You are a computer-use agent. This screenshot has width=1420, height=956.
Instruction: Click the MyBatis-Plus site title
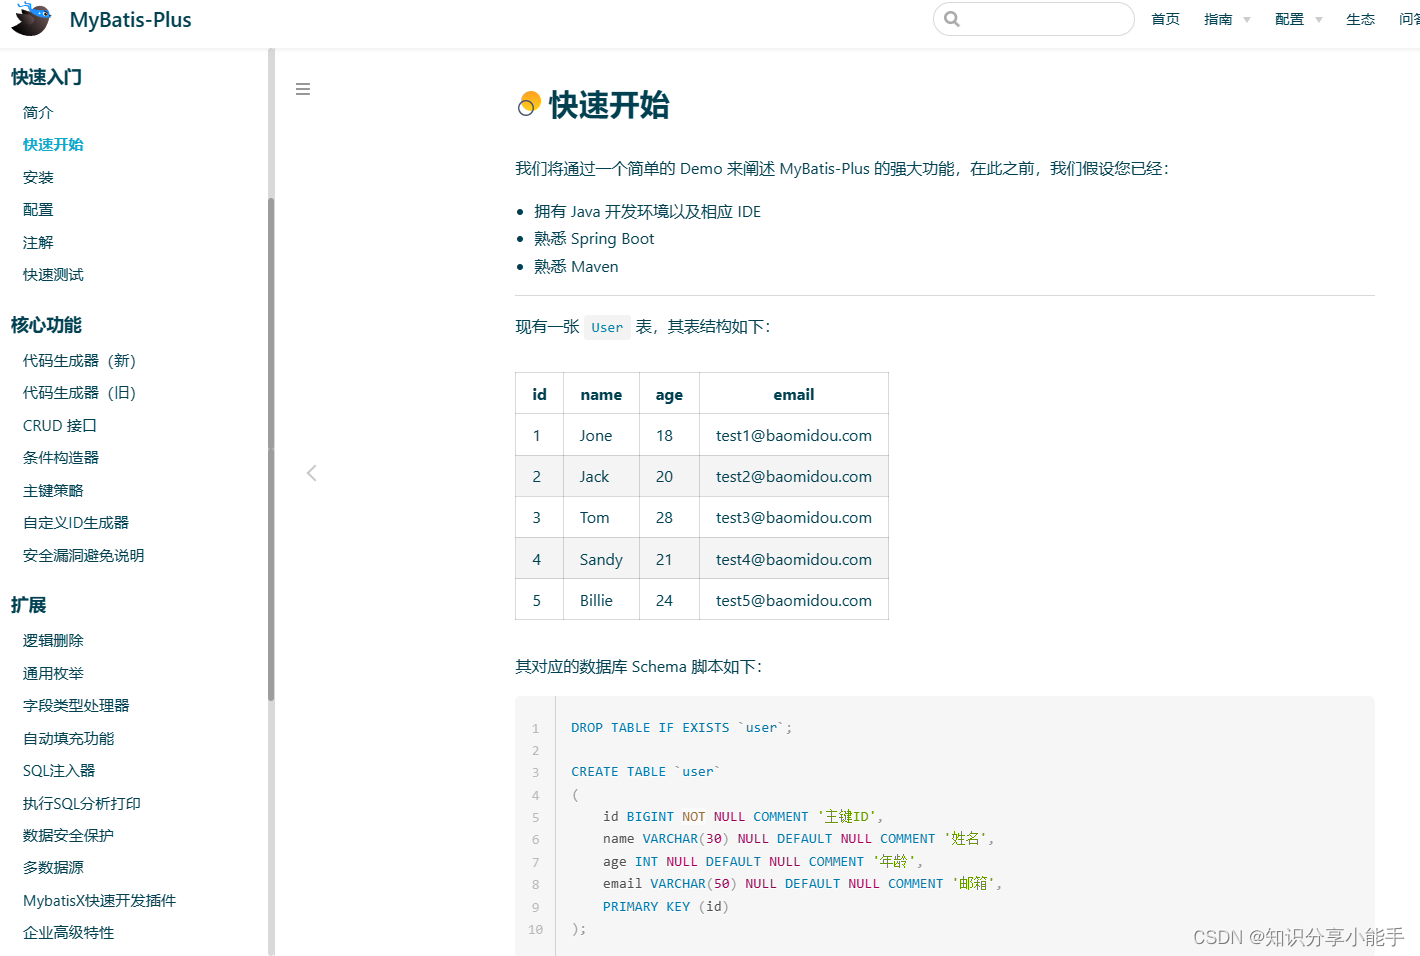click(x=130, y=20)
